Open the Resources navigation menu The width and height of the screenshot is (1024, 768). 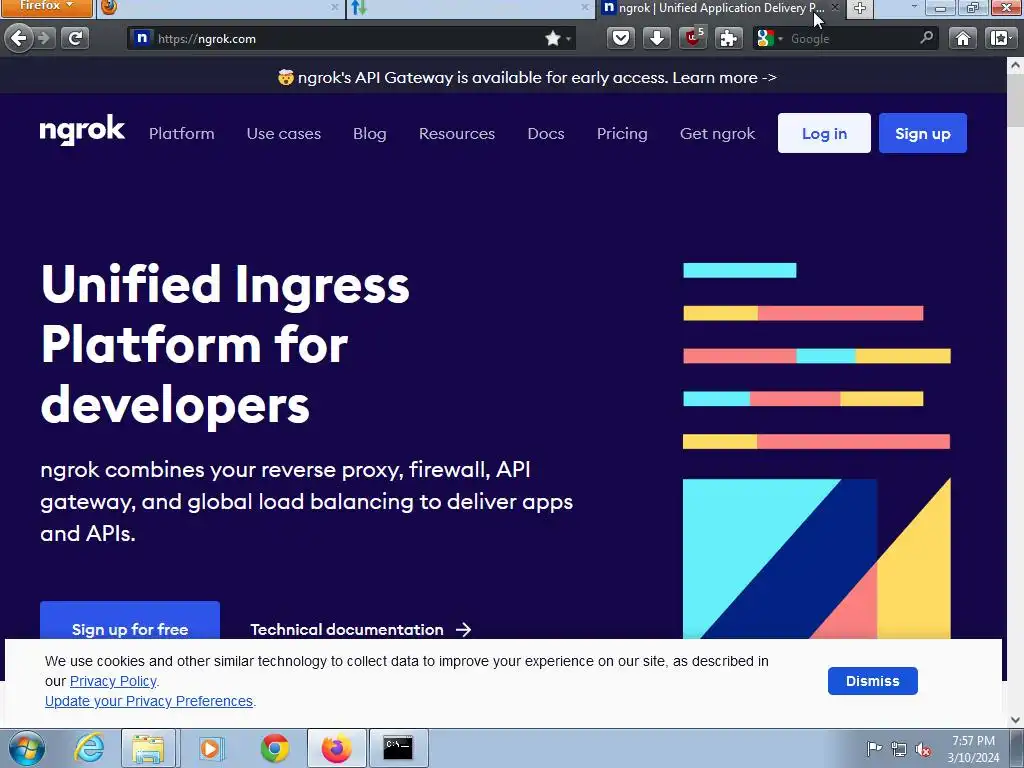[456, 133]
